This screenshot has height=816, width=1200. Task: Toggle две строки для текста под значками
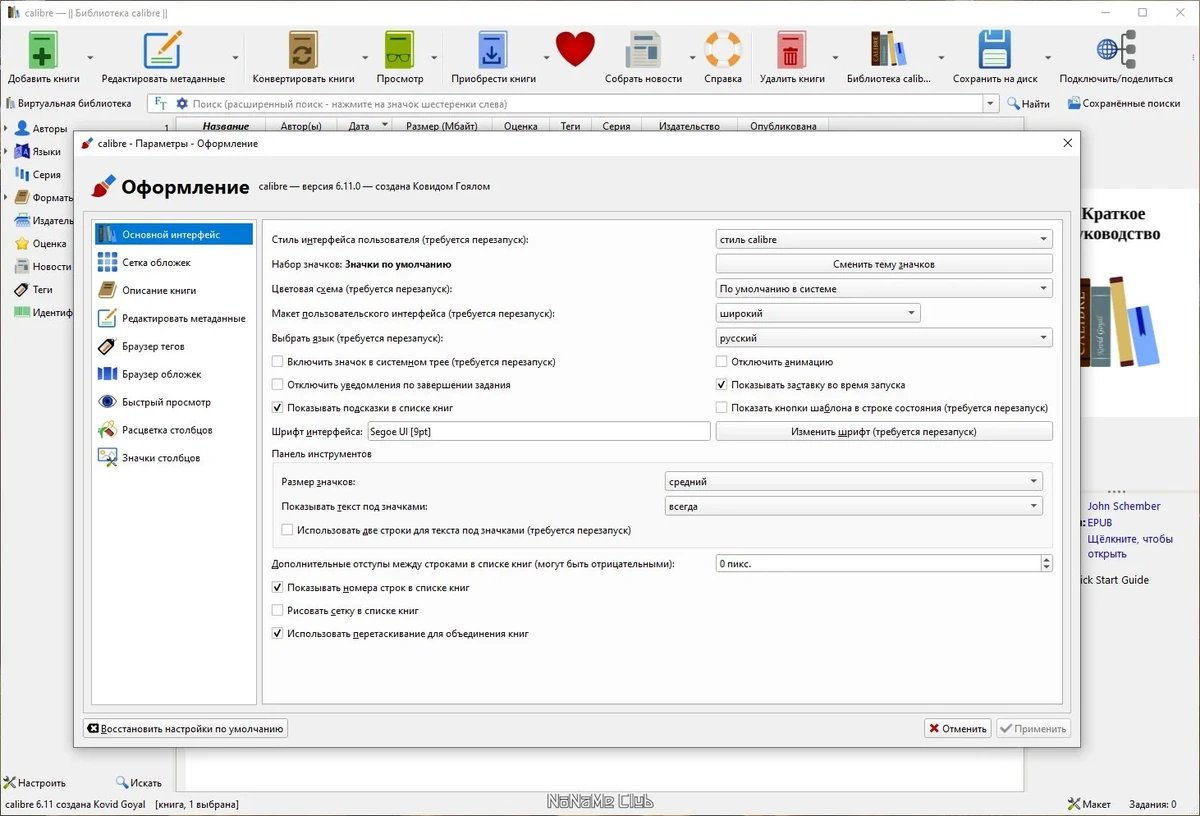(288, 531)
